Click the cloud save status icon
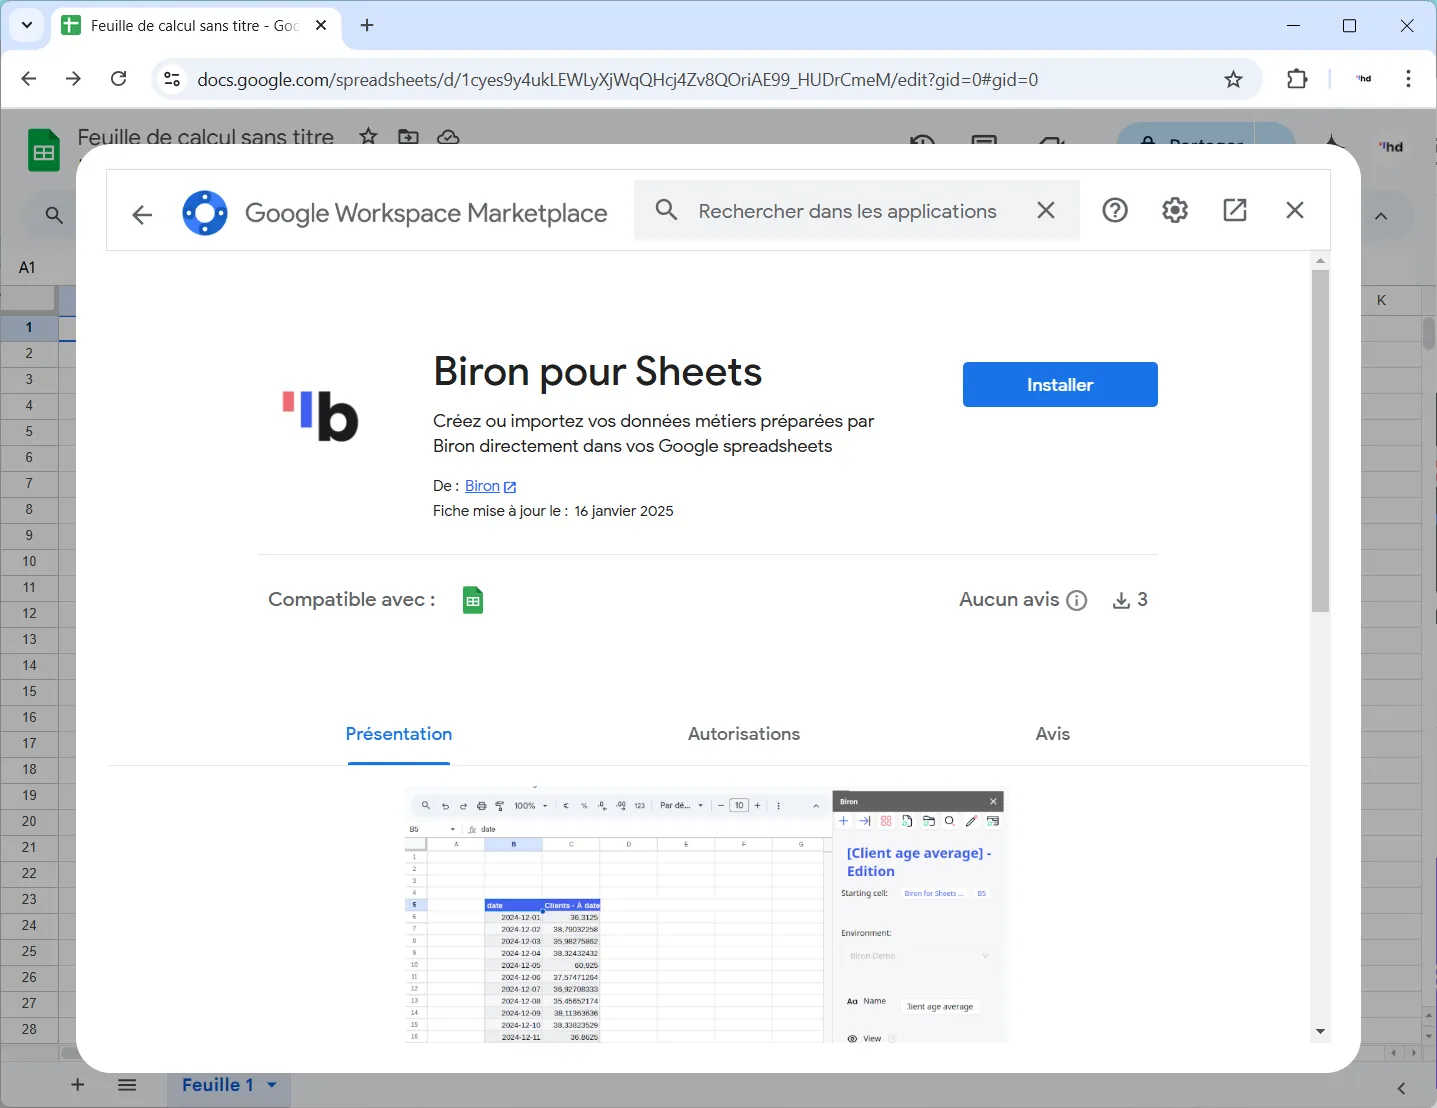The image size is (1437, 1108). point(448,137)
